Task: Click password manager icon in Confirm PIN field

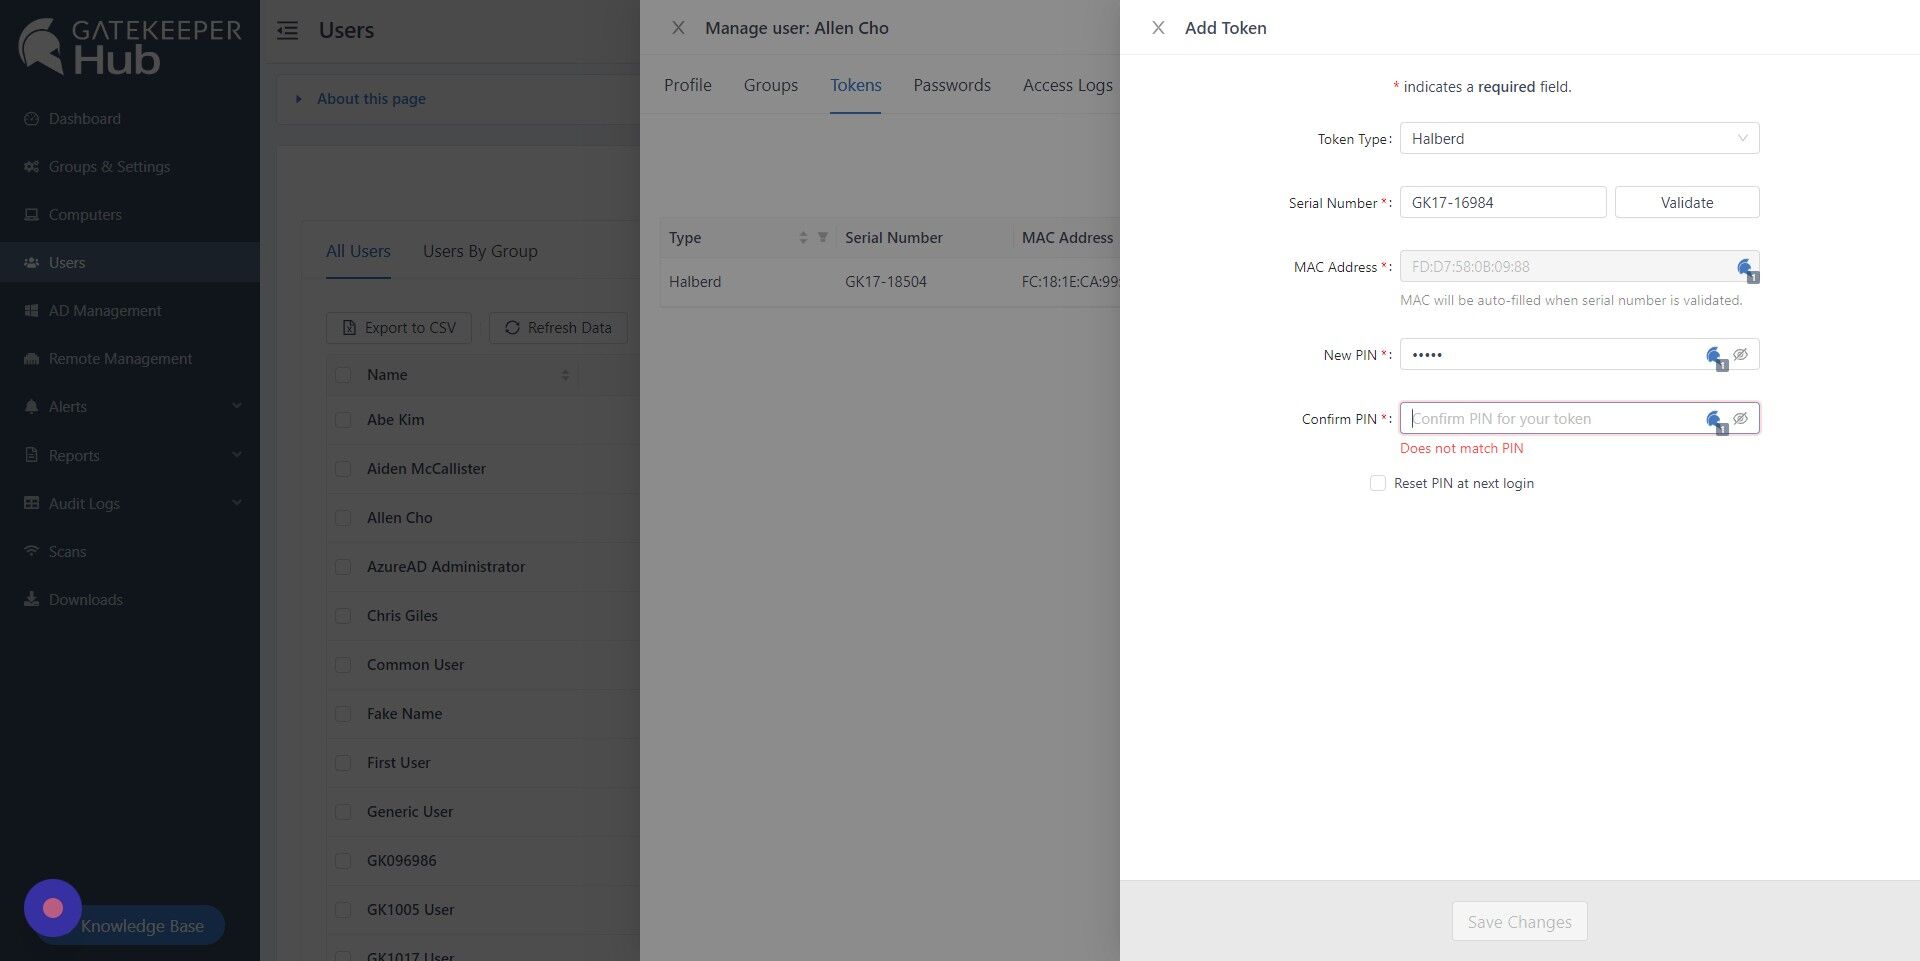Action: [1715, 420]
